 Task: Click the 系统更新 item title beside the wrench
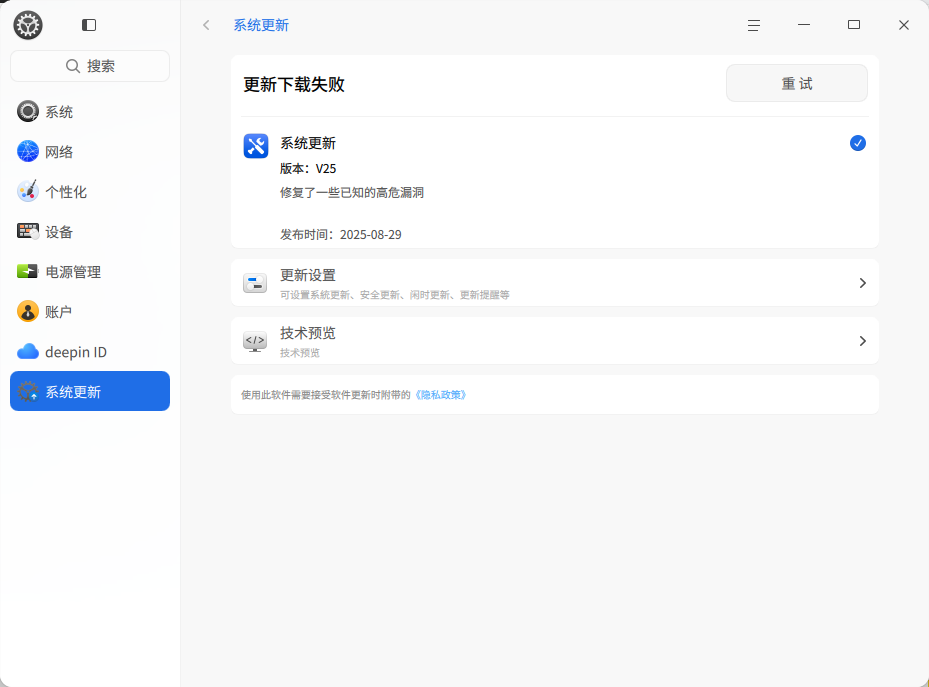click(308, 143)
